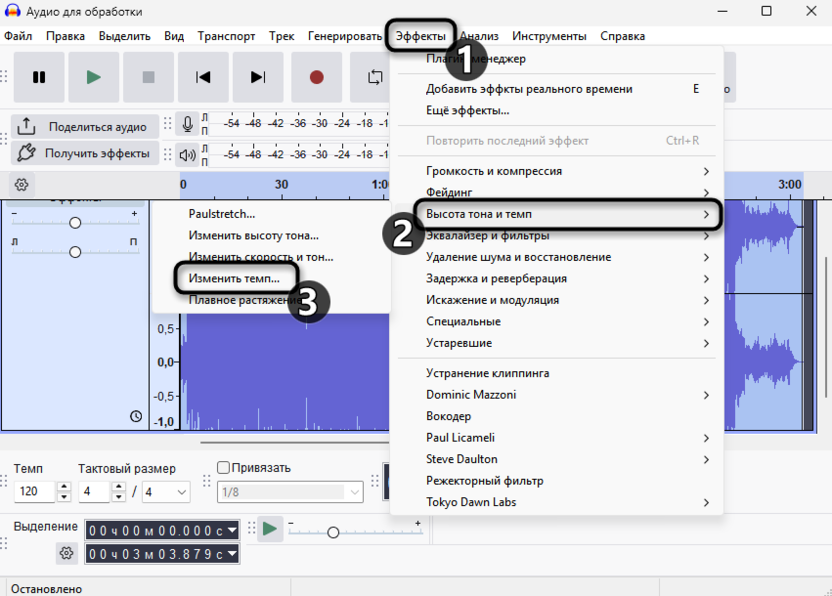The width and height of the screenshot is (832, 596).
Task: Open the time signature denominator dropdown
Action: (x=166, y=492)
